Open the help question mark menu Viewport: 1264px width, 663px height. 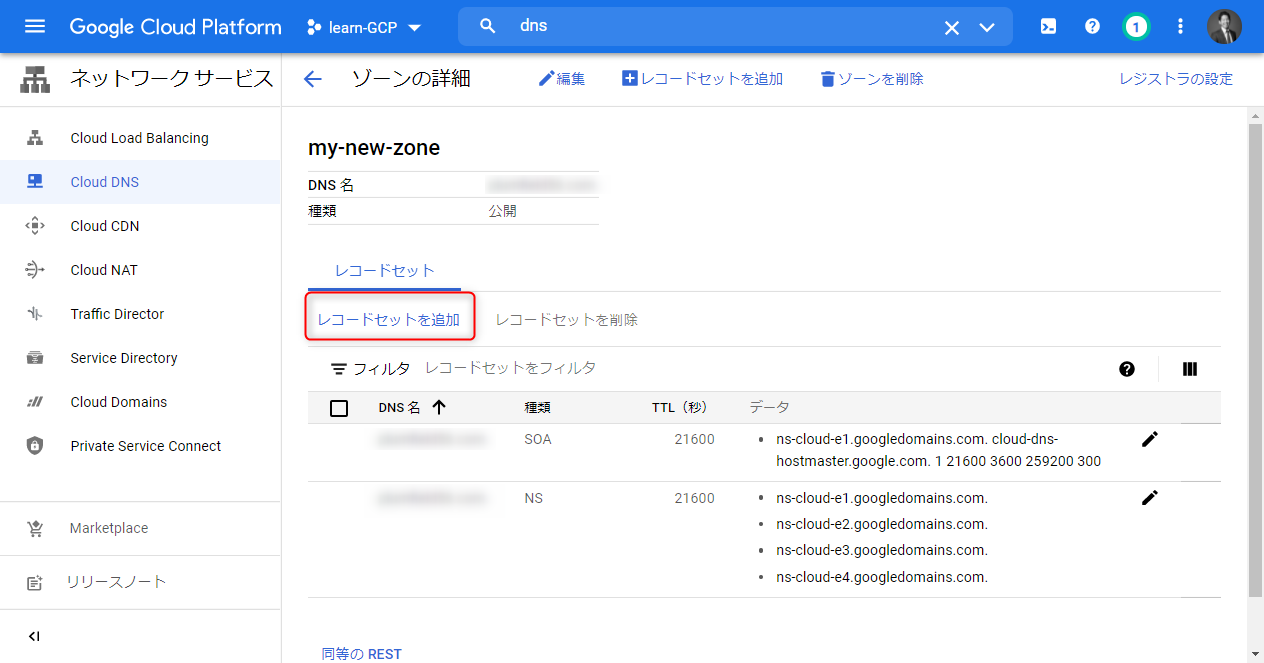pos(1092,27)
